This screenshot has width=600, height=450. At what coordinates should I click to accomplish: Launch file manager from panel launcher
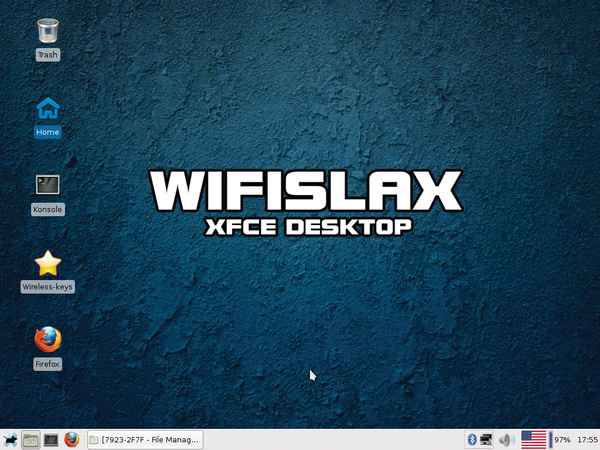31,440
